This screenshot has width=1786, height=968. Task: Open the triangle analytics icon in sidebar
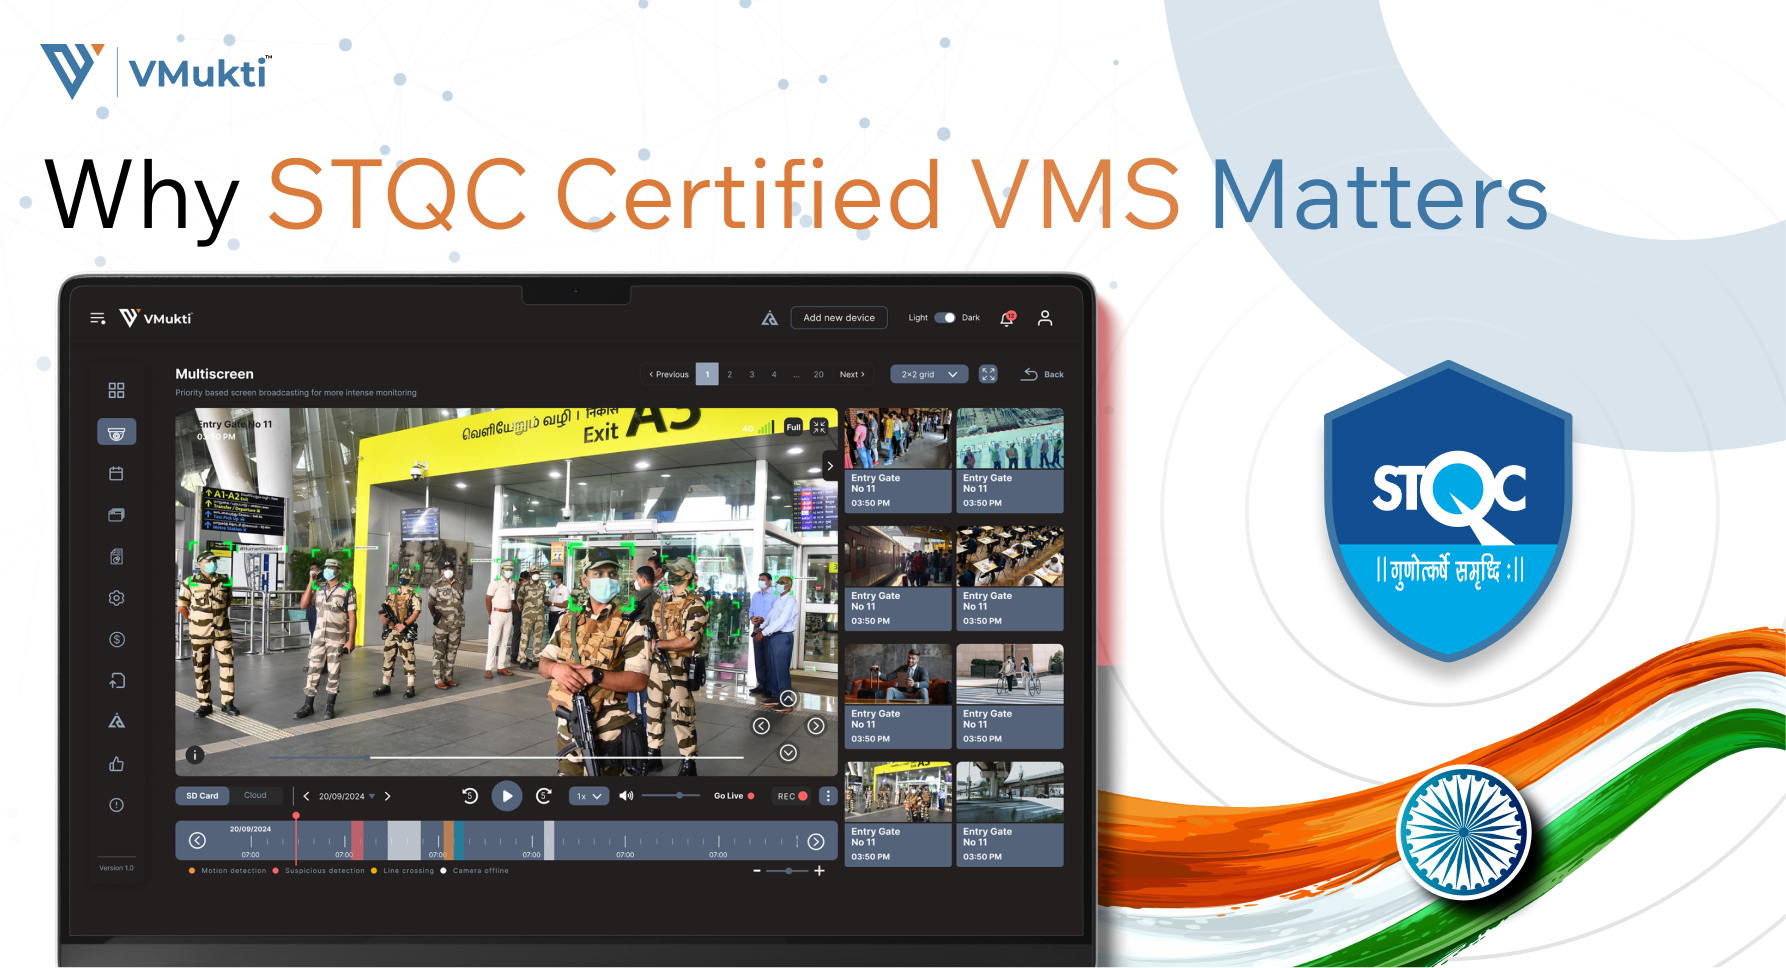point(117,722)
